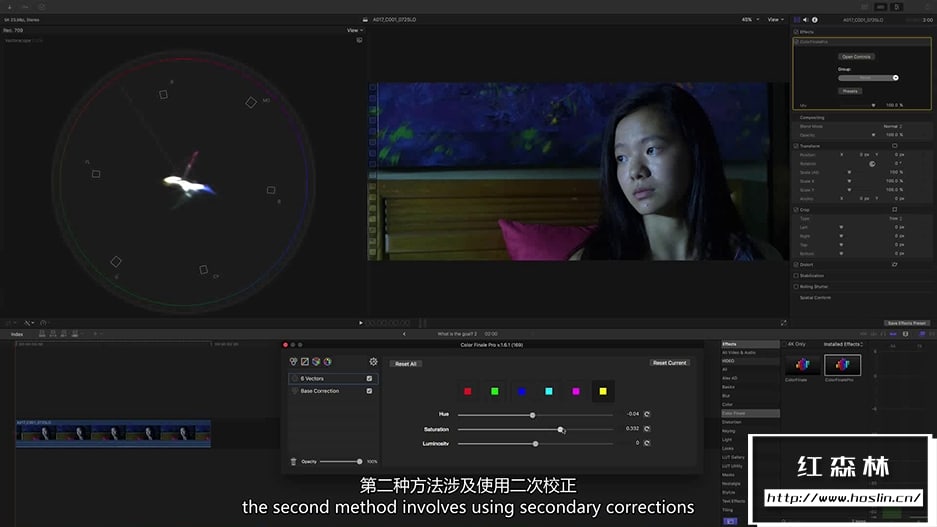Screen dimensions: 937x527
Task: Select the Base Correction layer row
Action: click(333, 391)
